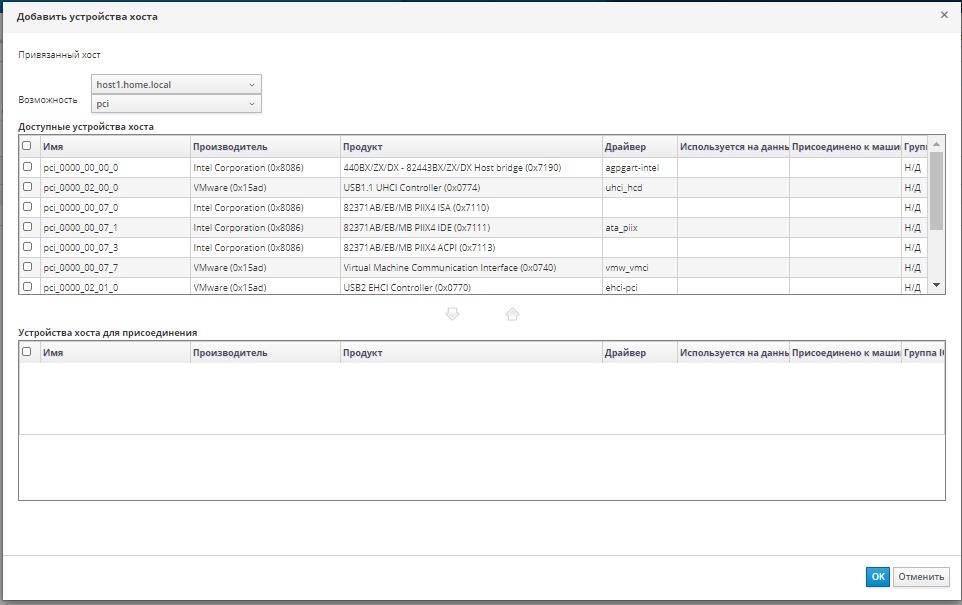
Task: Close the add host devices dialog
Action: tap(944, 15)
